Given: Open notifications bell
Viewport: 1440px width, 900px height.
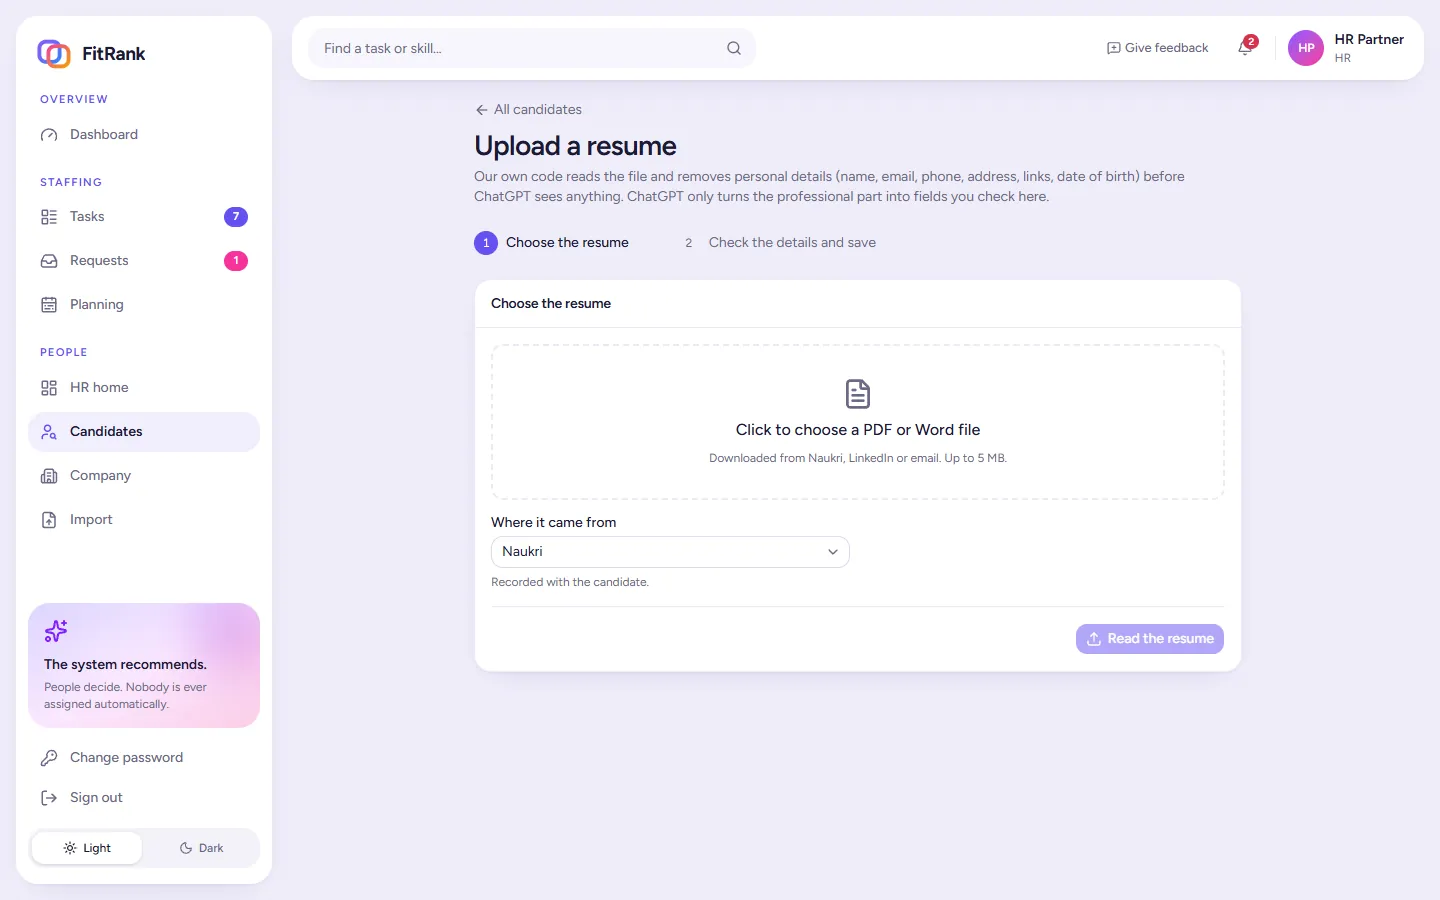Looking at the screenshot, I should pos(1245,48).
